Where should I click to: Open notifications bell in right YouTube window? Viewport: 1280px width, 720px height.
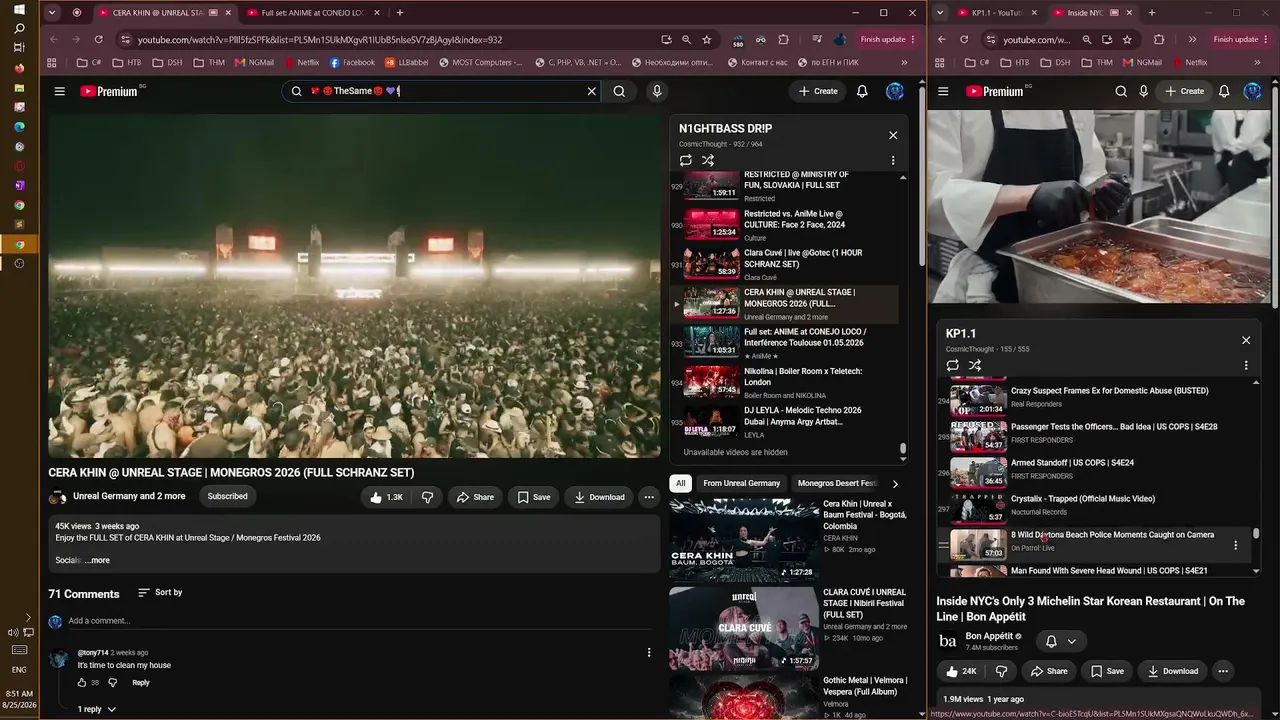pos(1224,91)
